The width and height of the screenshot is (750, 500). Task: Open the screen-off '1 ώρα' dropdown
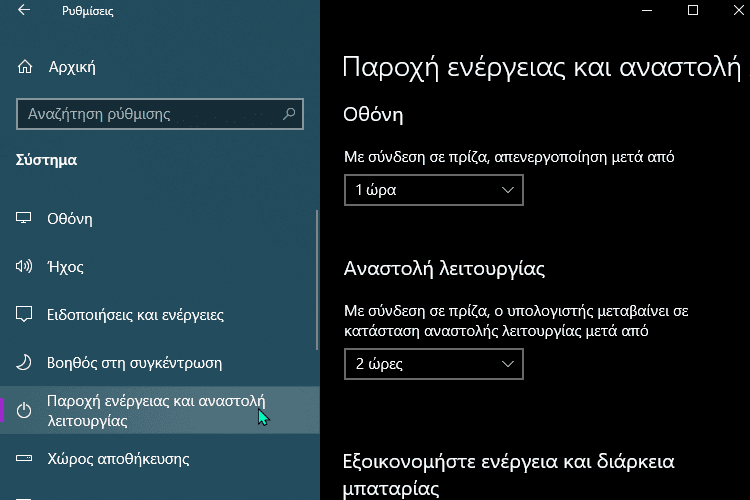point(434,190)
